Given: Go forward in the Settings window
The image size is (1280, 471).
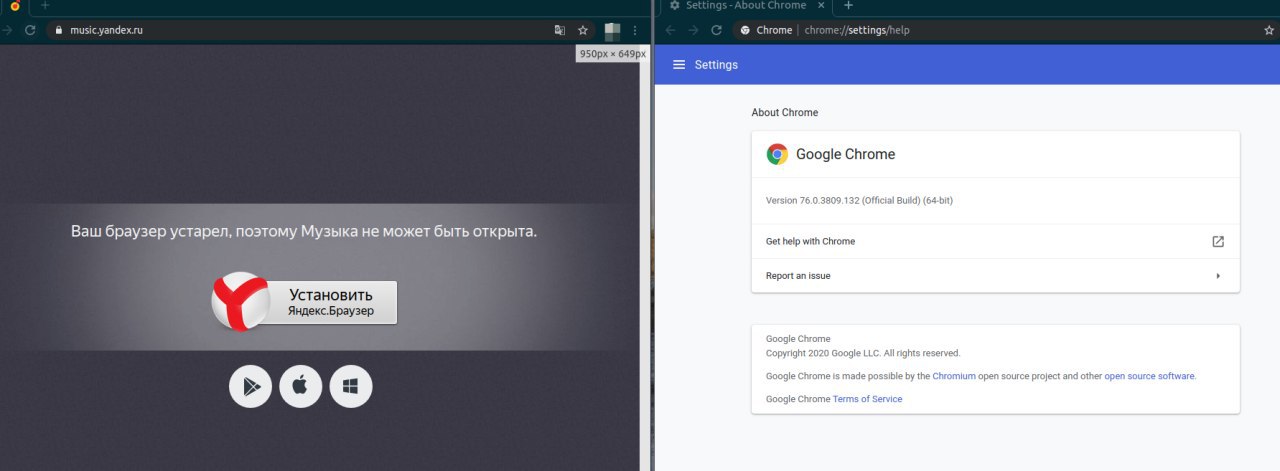Looking at the screenshot, I should point(693,30).
